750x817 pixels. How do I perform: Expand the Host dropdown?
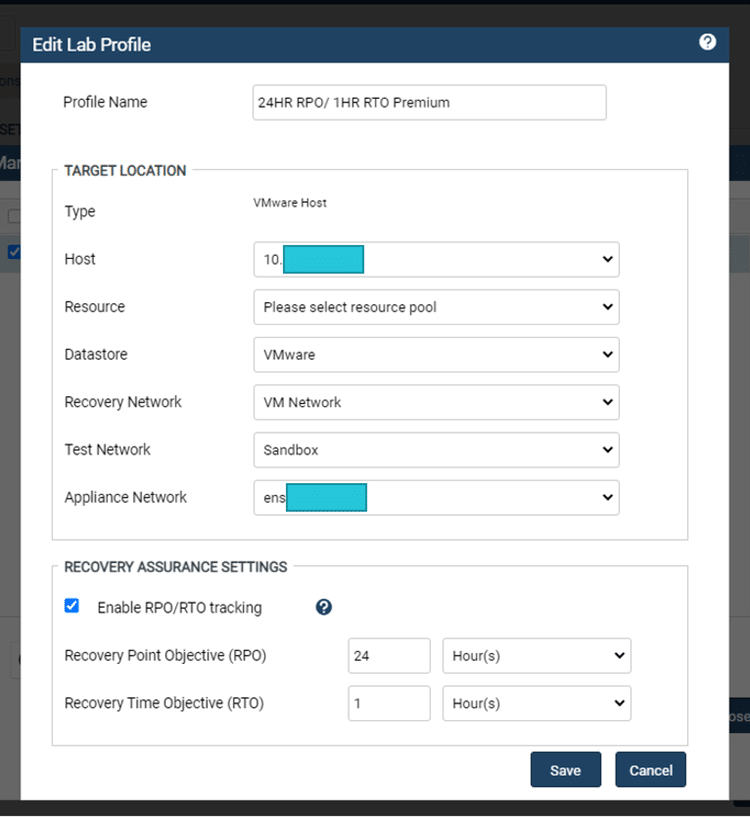436,259
